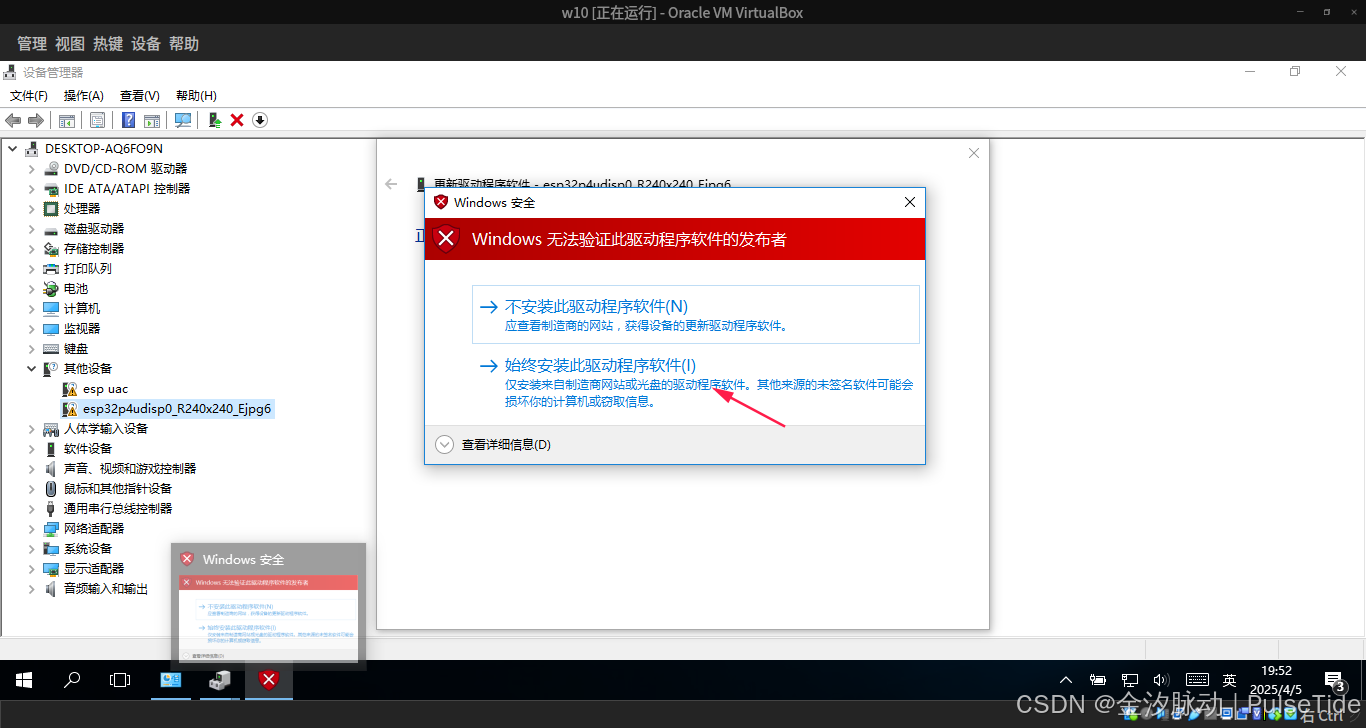Click the Scan for hardware changes icon
This screenshot has height=728, width=1366.
coord(183,120)
